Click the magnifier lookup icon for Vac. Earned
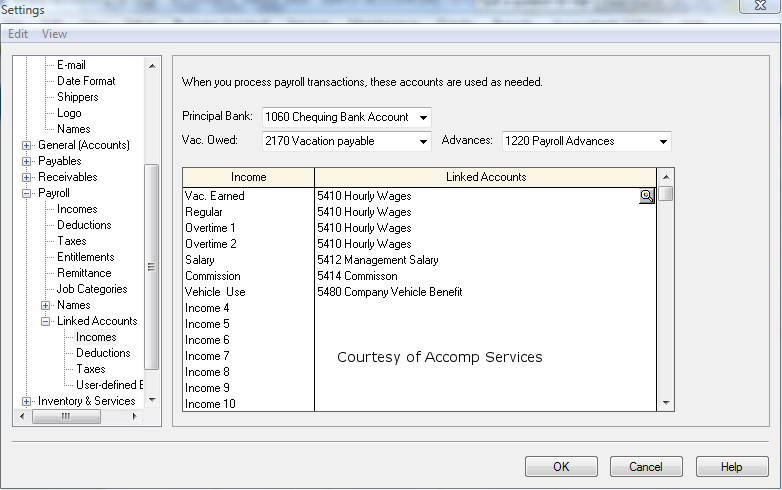Viewport: 782px width, 490px height. click(x=646, y=196)
